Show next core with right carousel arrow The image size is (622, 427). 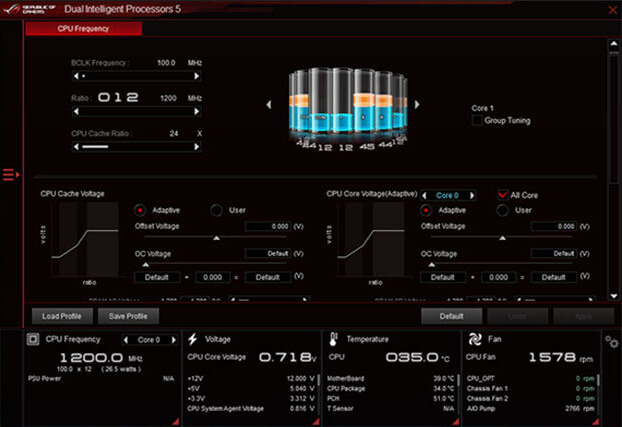pos(417,103)
